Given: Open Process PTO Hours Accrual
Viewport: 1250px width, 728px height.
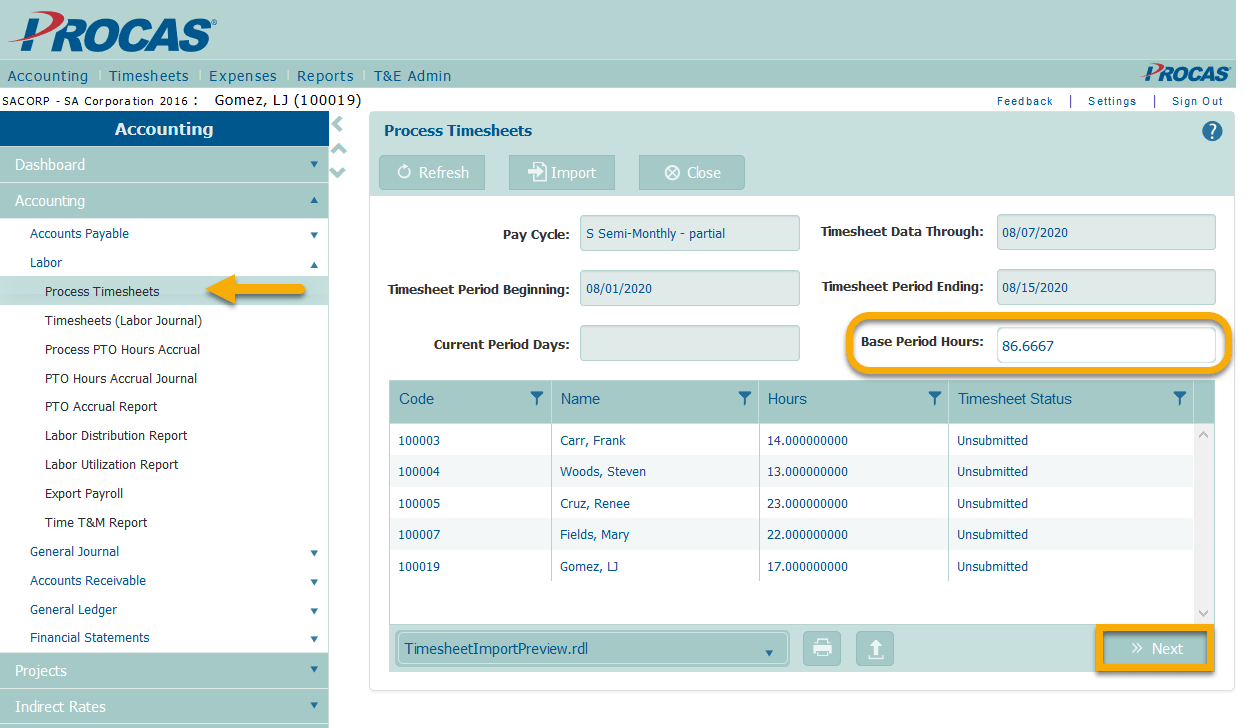Looking at the screenshot, I should (122, 350).
